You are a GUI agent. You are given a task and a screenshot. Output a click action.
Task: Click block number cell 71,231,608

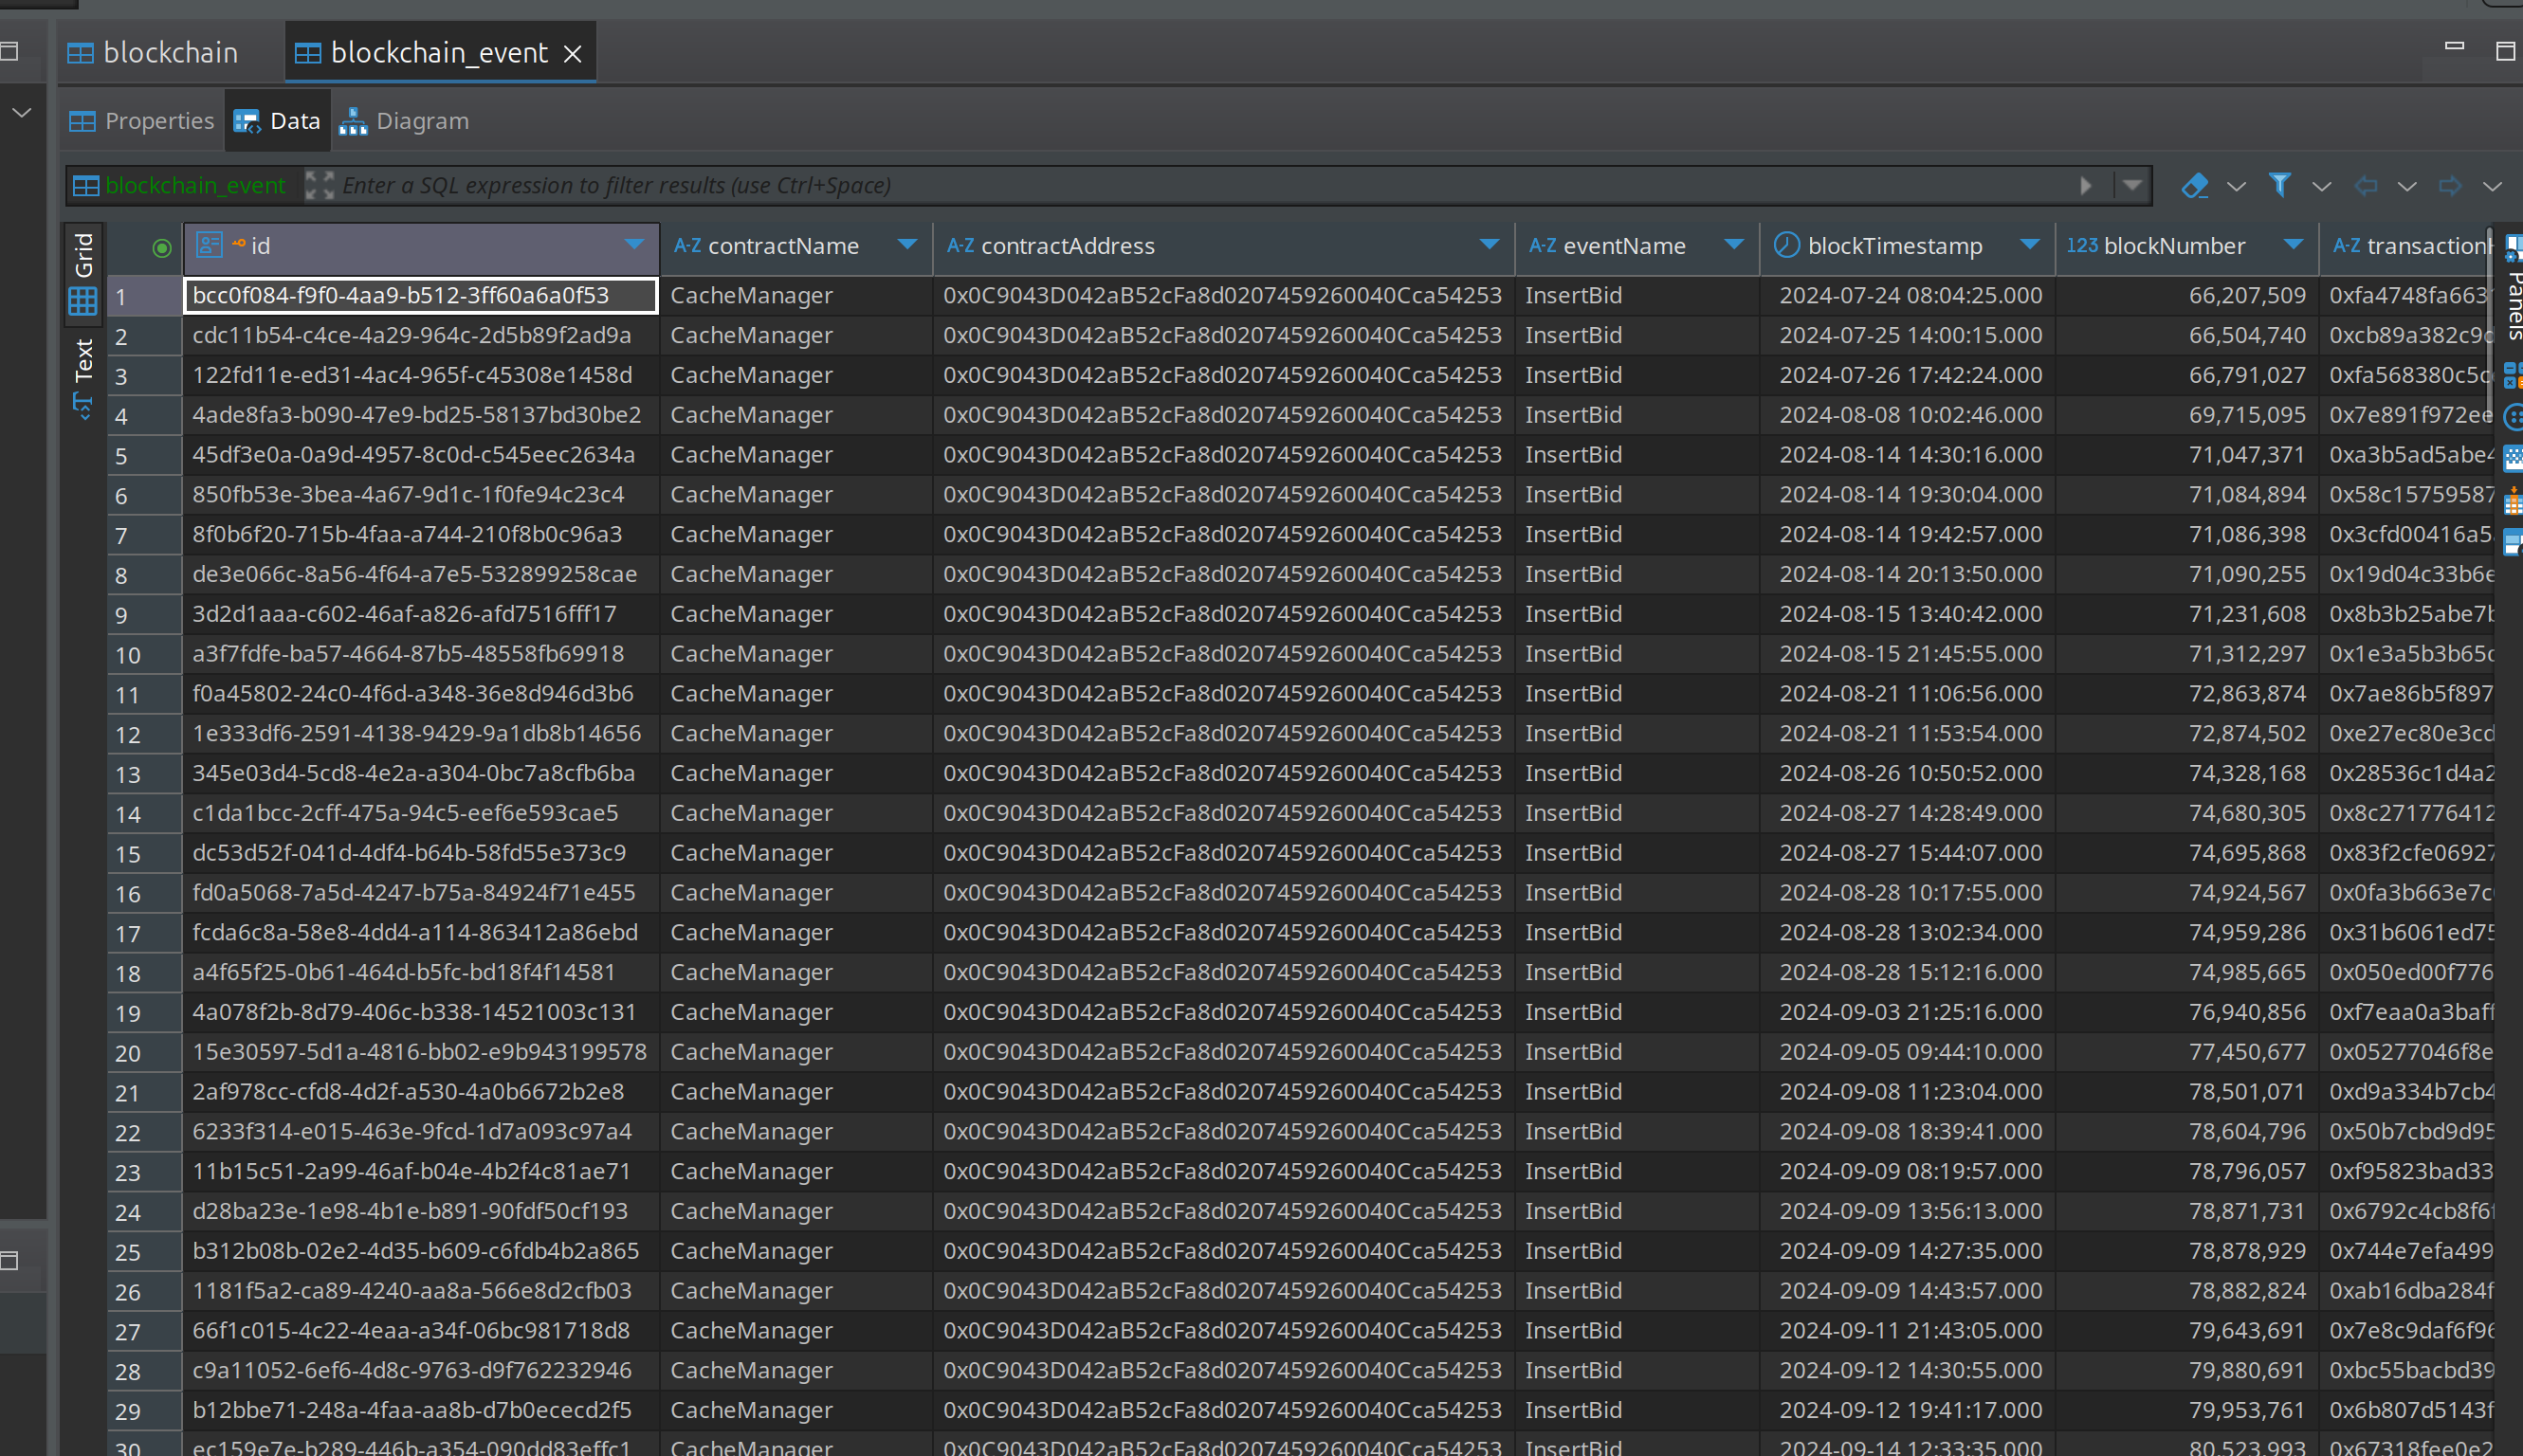point(2187,614)
